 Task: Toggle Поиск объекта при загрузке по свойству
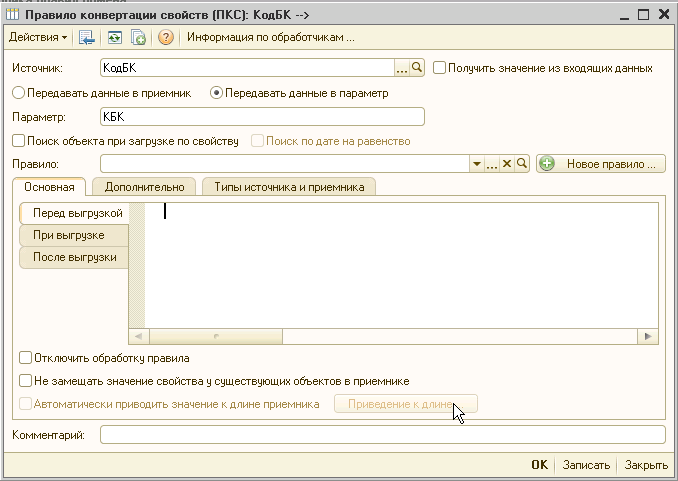coord(18,141)
